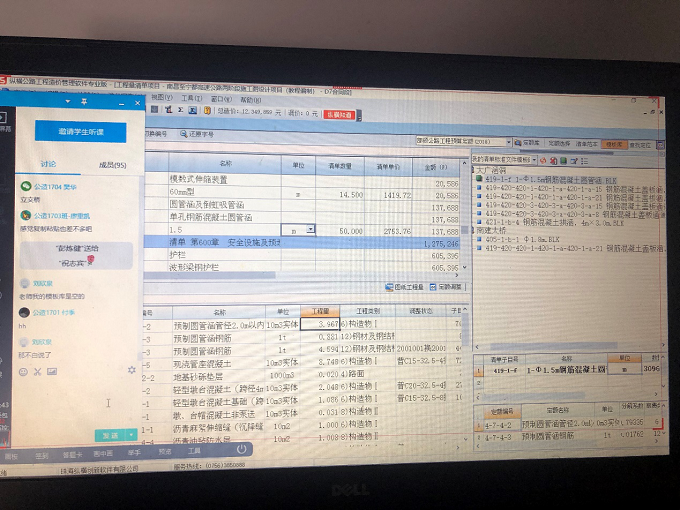Click the 还原字号 toolbar icon
Image resolution: width=680 pixels, height=510 pixels.
[196, 133]
